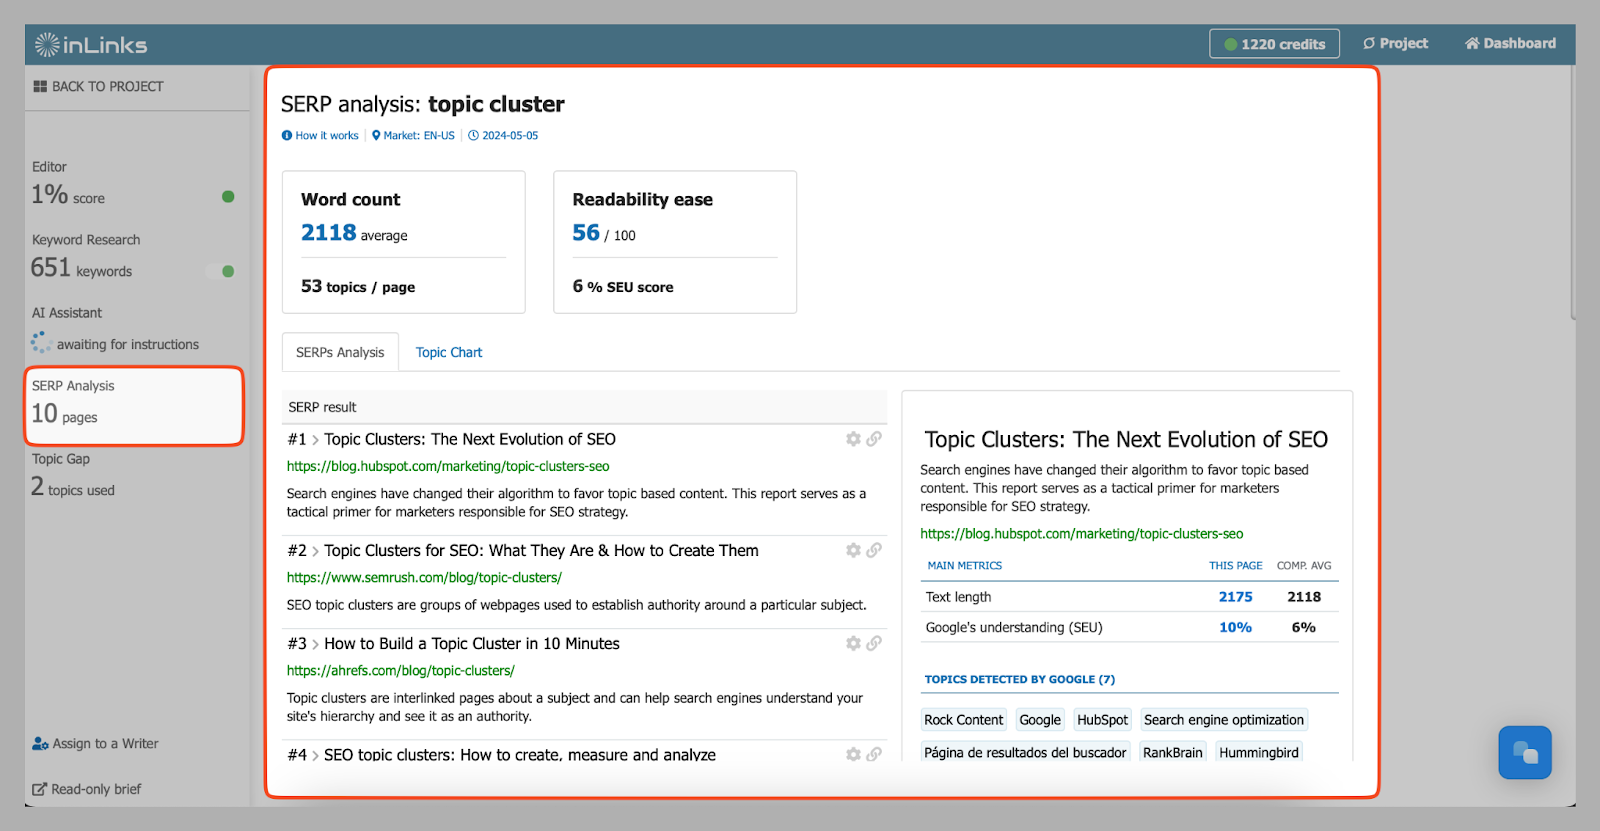Go to the Dashboard
This screenshot has height=831, width=1600.
tap(1510, 43)
